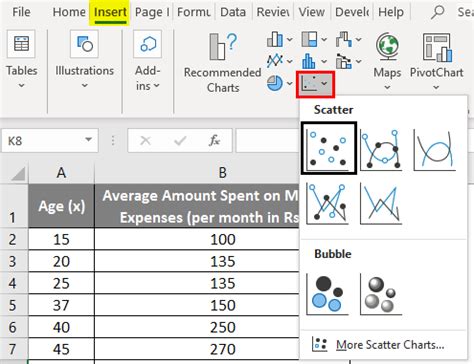Insert a 2-D Bubble chart
This screenshot has height=364, width=474.
tap(327, 294)
